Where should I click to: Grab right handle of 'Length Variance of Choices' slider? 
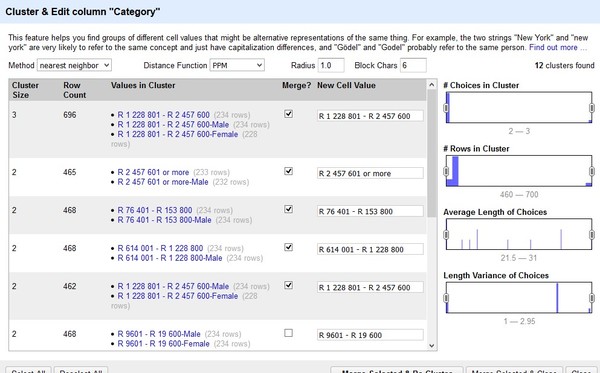pos(592,298)
